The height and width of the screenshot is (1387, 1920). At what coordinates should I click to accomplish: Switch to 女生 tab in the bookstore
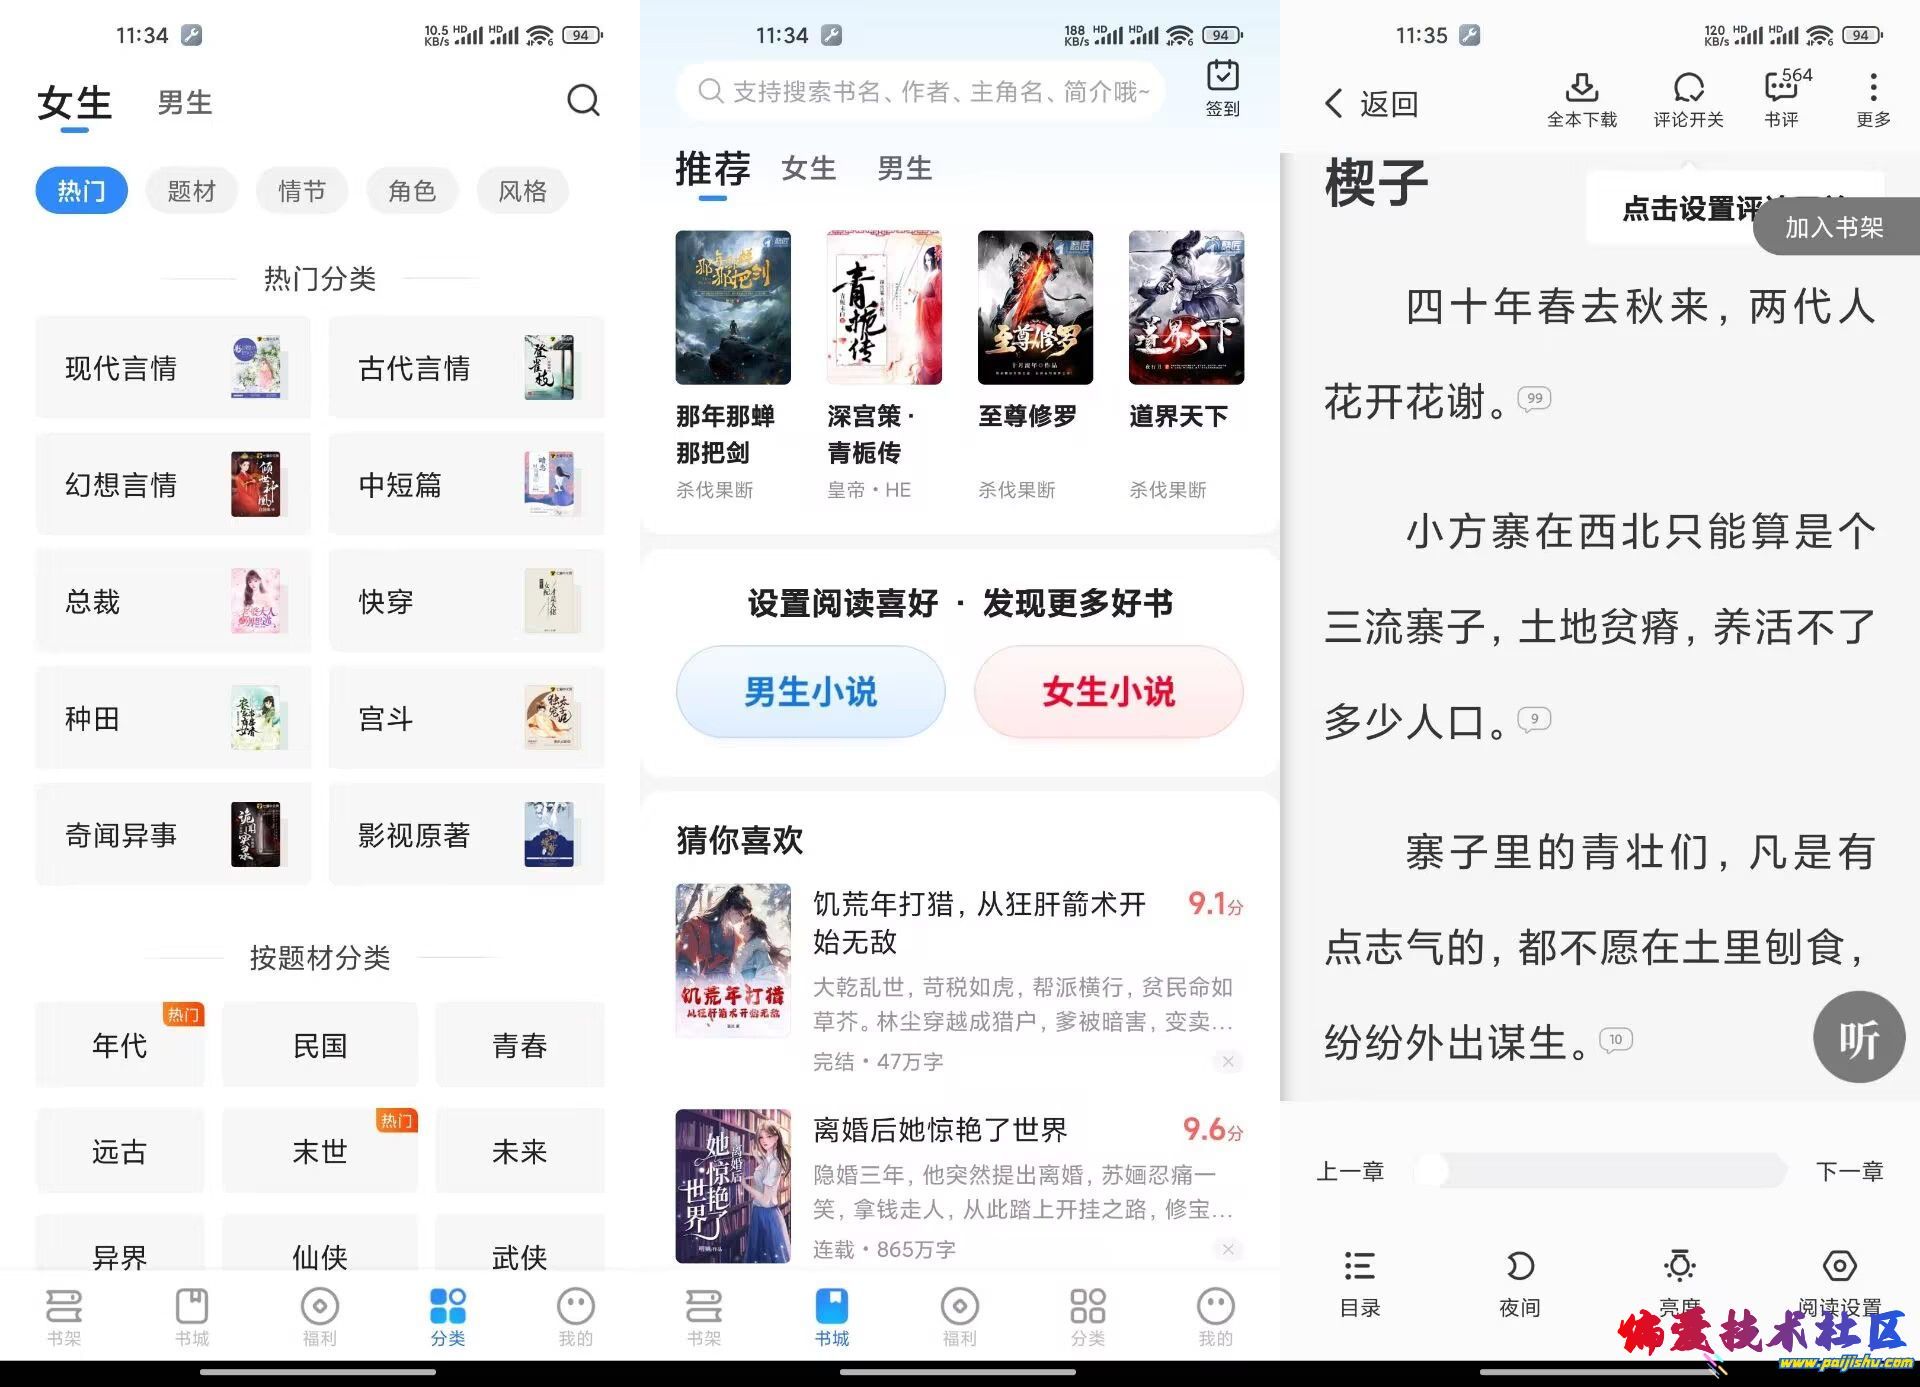(808, 168)
